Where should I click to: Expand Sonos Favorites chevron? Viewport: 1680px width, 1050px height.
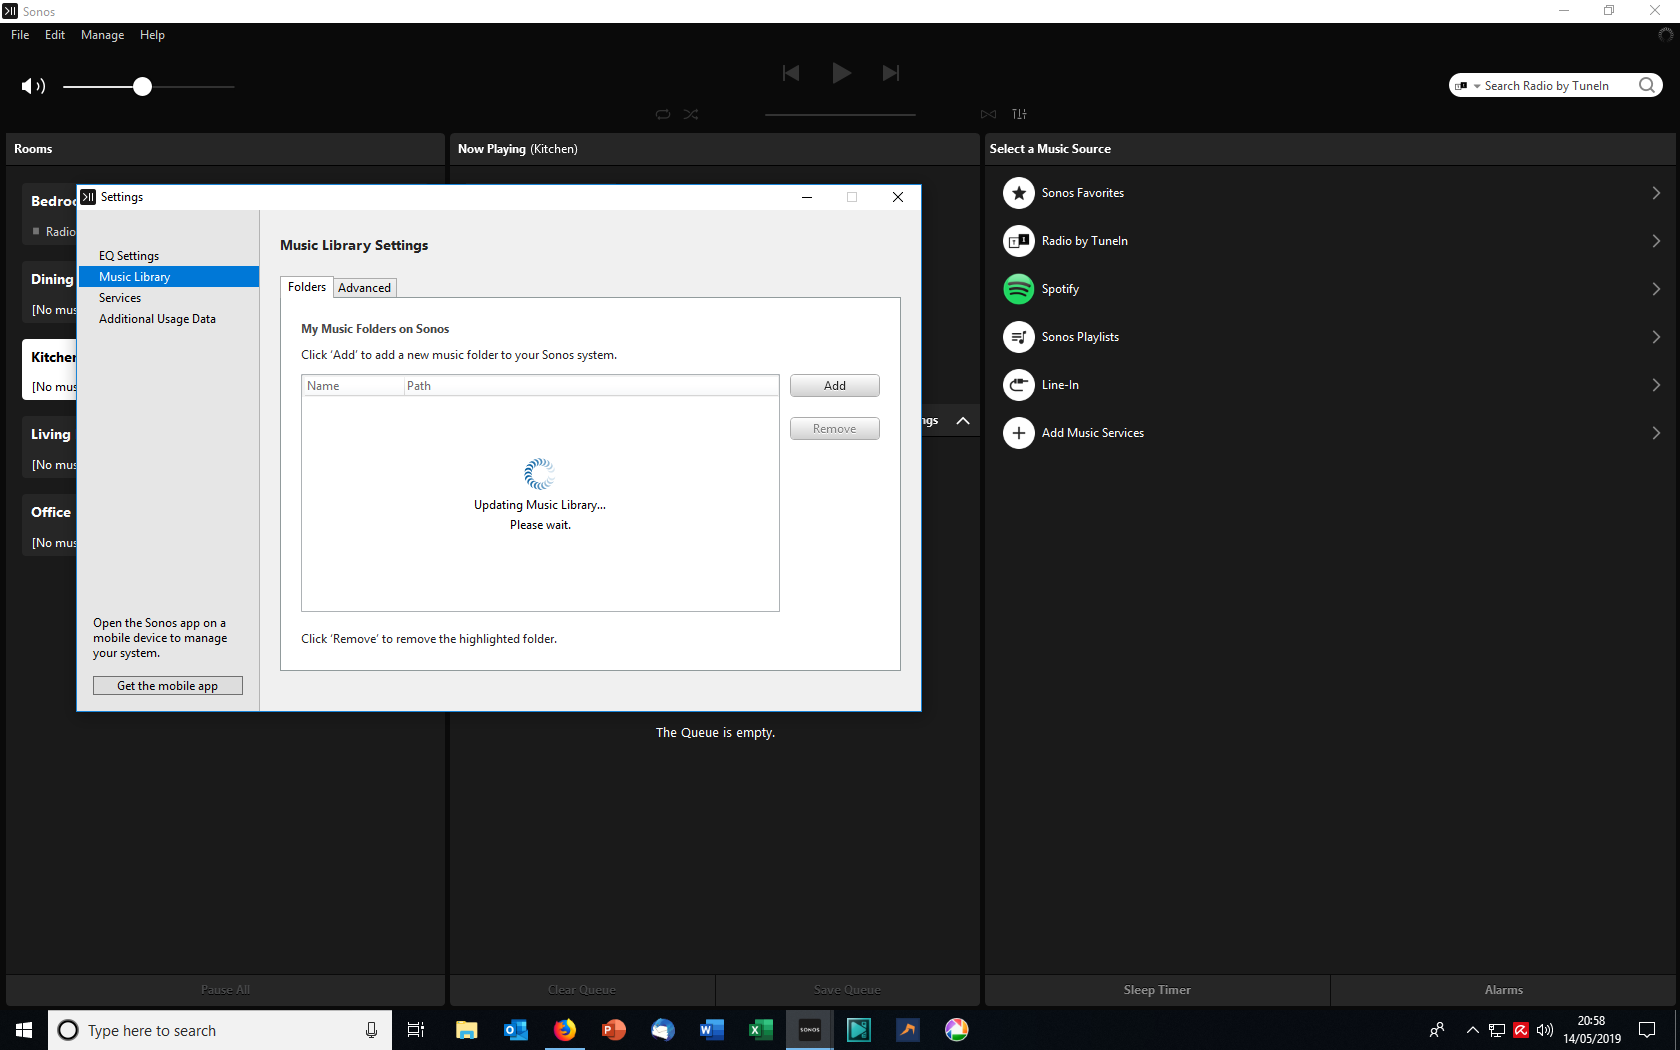tap(1656, 193)
